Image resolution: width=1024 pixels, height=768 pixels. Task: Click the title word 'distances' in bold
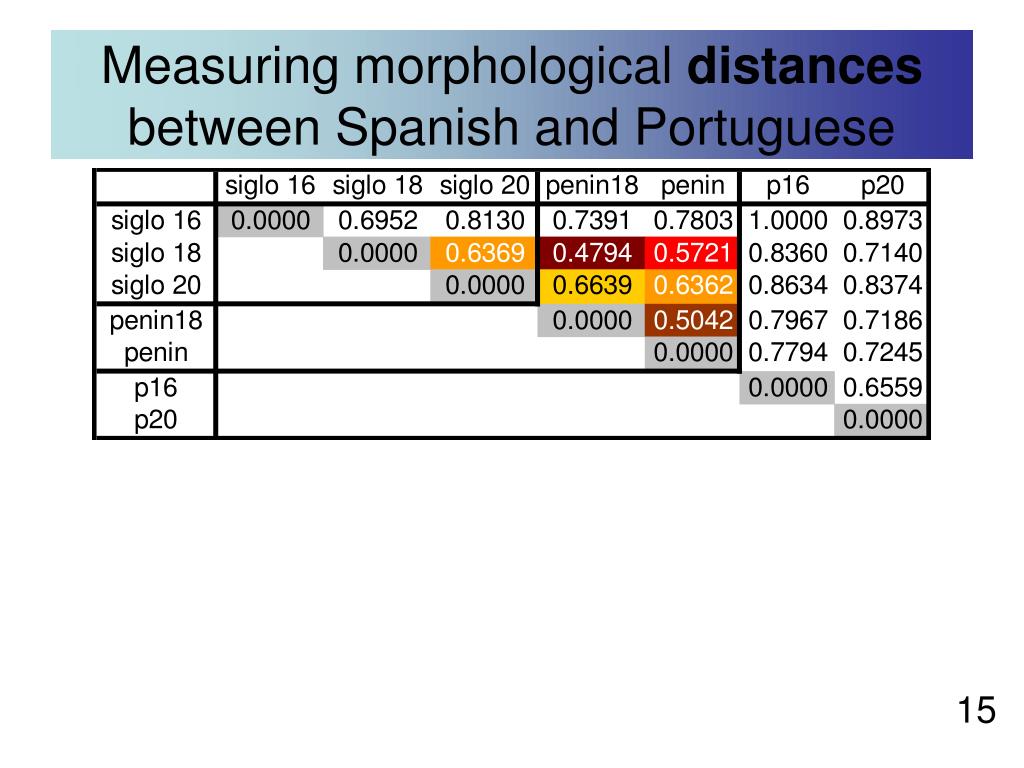(x=804, y=67)
